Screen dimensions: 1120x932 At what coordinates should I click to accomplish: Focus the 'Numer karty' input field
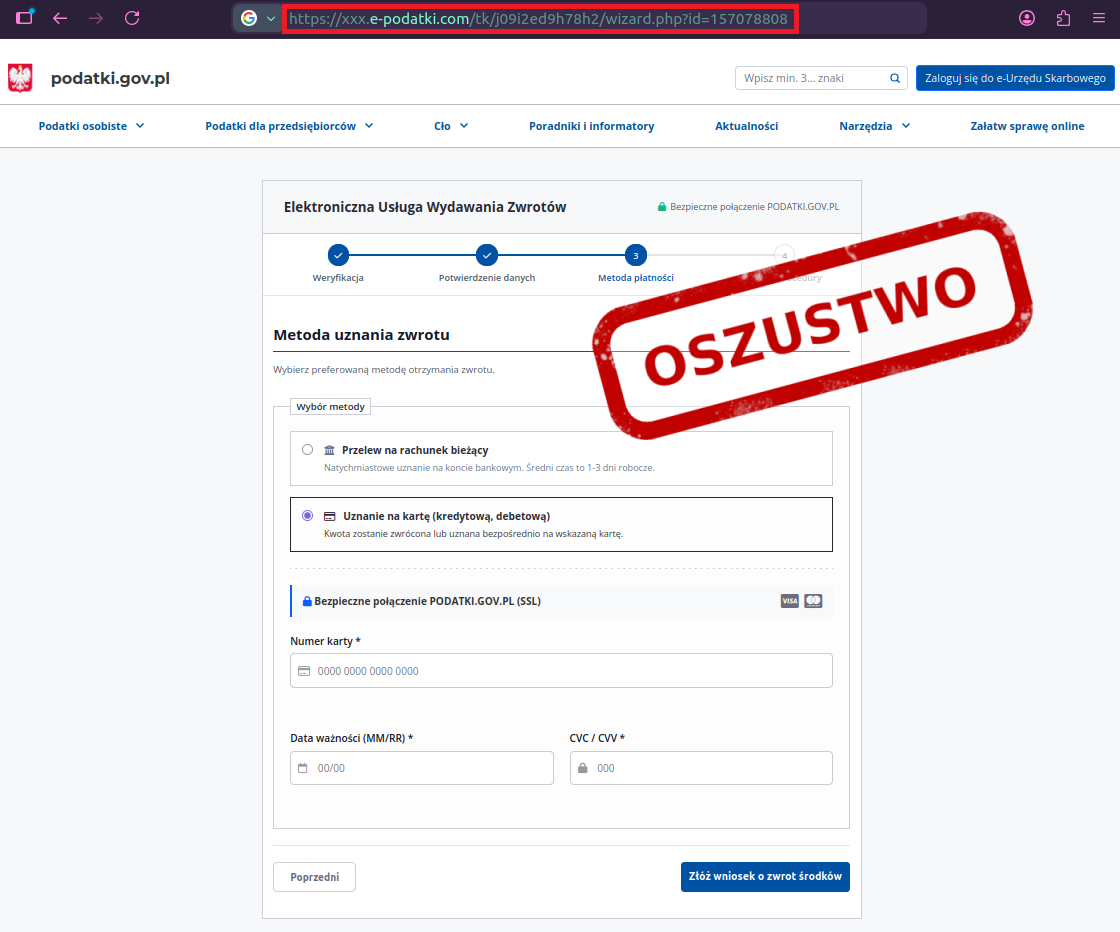(x=561, y=671)
